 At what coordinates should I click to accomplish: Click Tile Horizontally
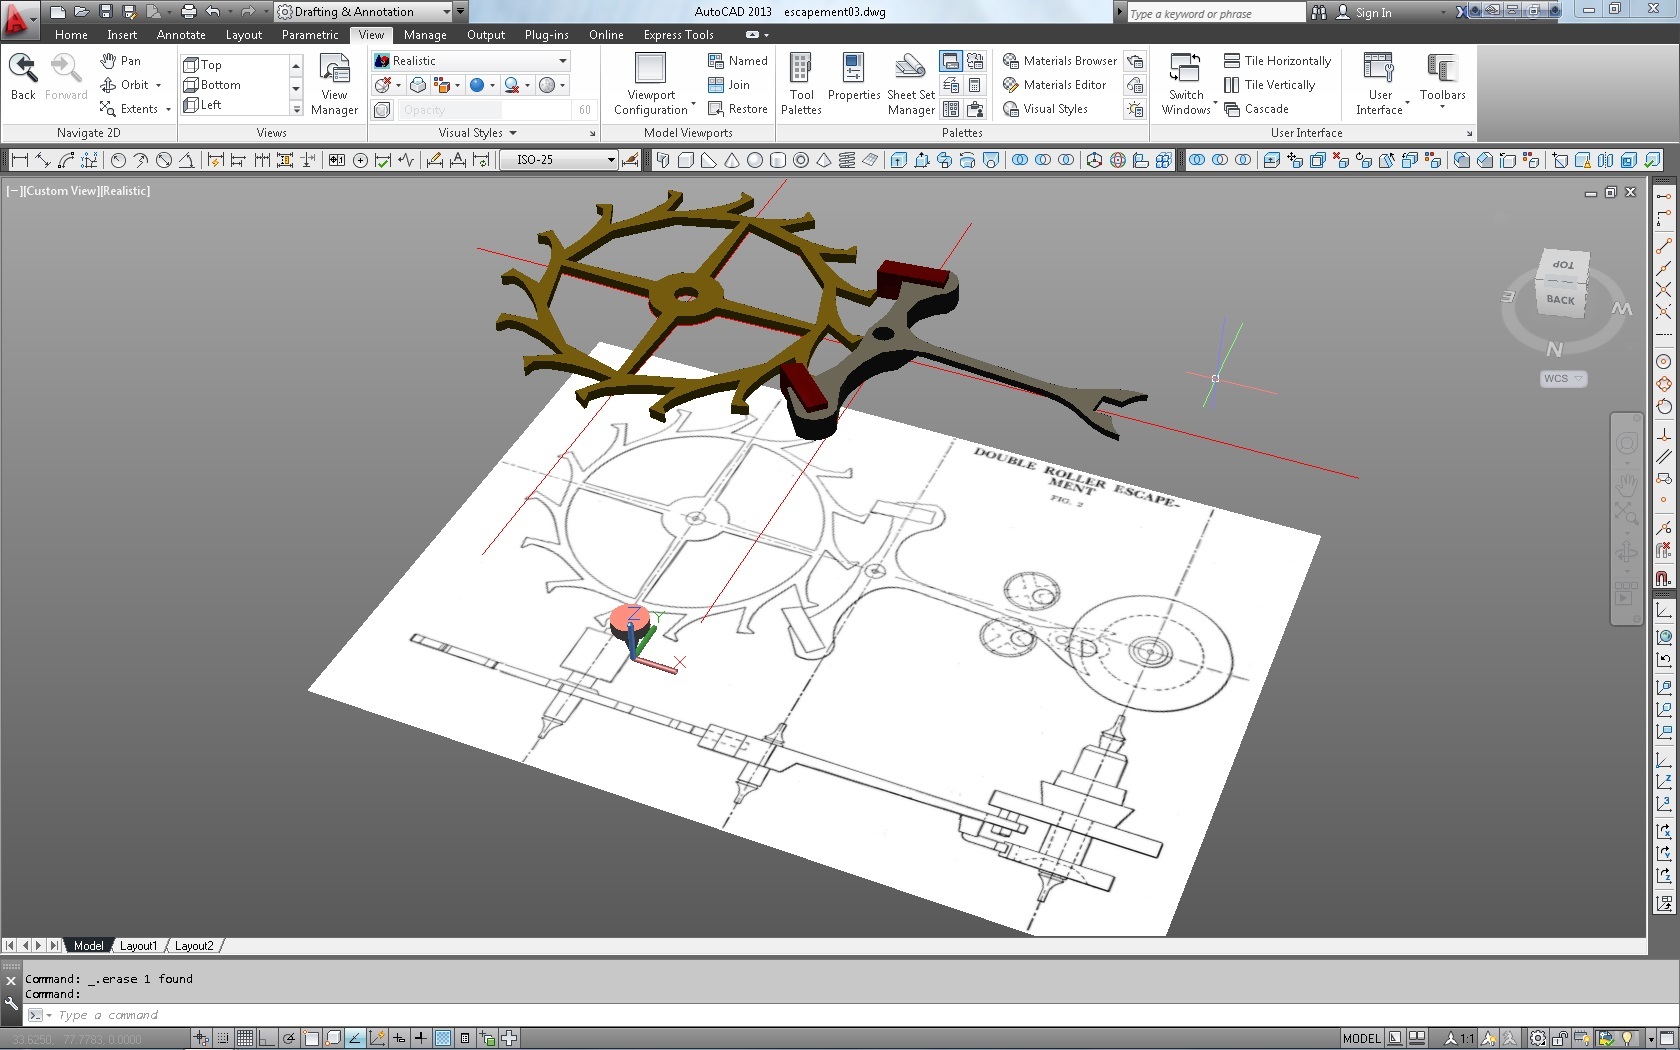point(1277,61)
